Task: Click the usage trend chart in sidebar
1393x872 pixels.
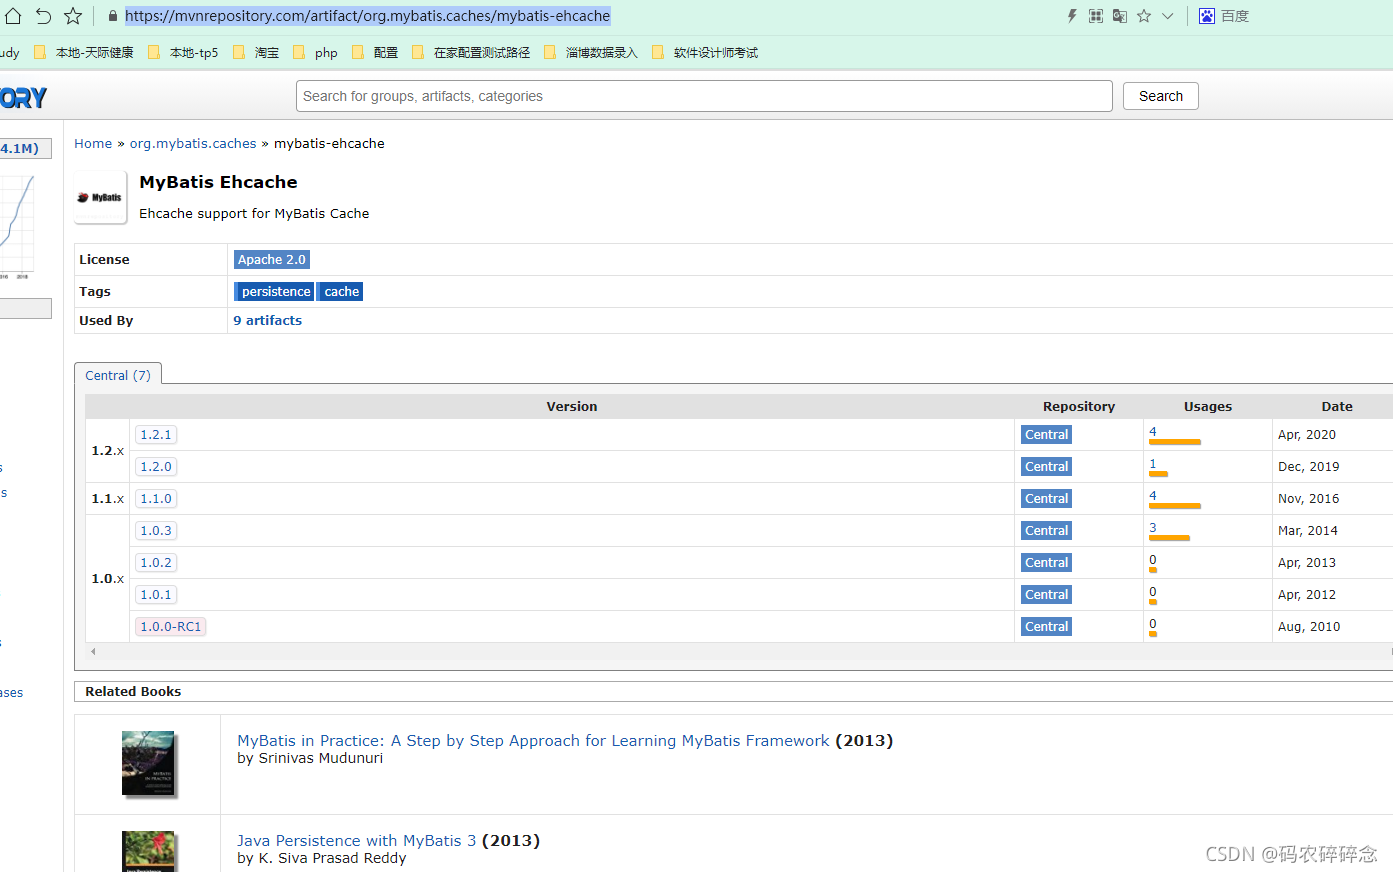Action: tap(17, 225)
